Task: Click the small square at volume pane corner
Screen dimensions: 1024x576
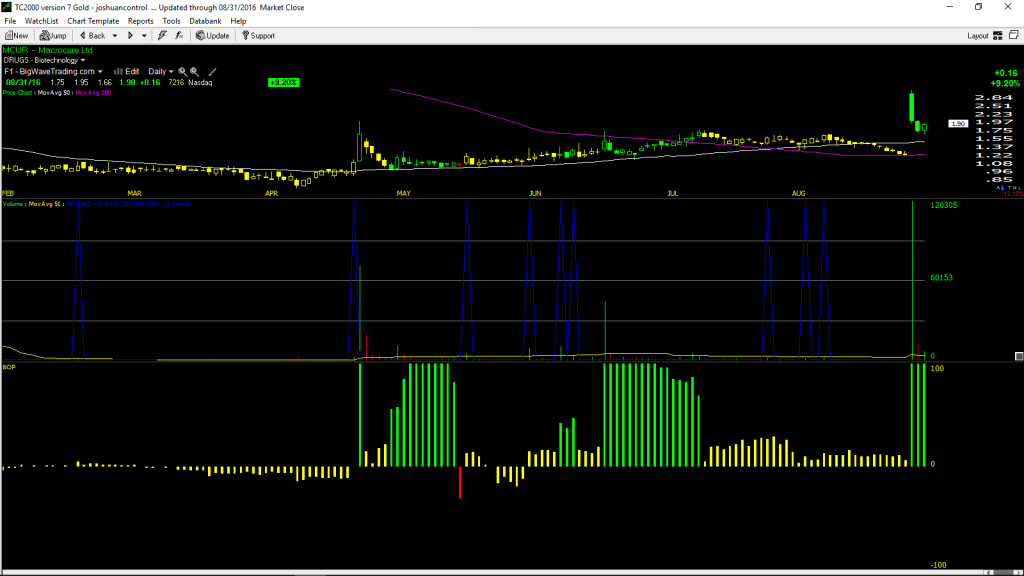Action: 1019,356
